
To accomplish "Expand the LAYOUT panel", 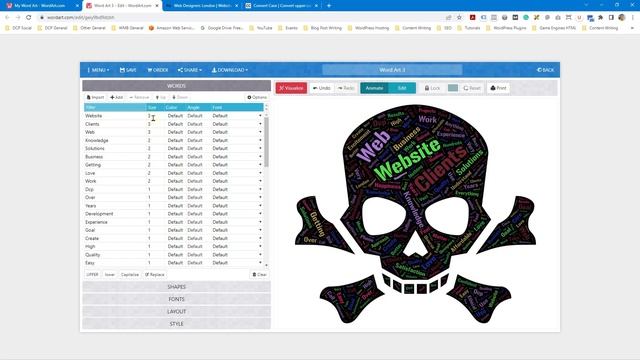I will [x=176, y=311].
